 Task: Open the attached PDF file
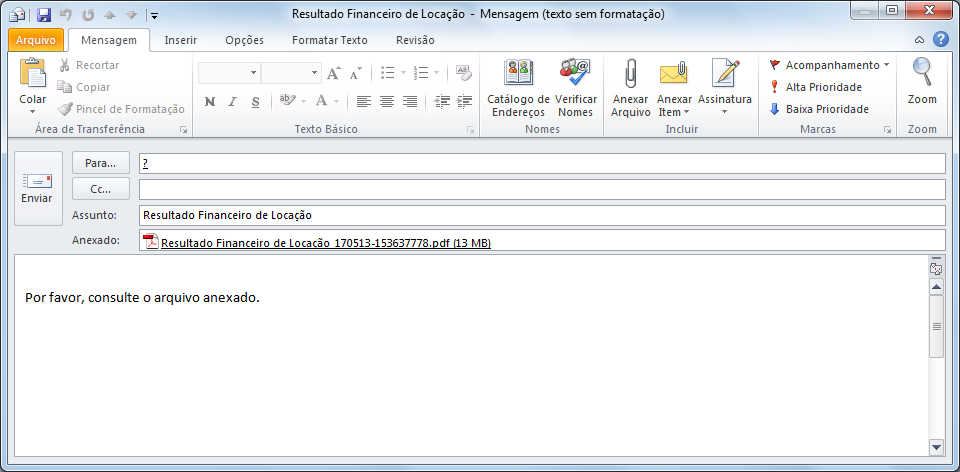[326, 243]
